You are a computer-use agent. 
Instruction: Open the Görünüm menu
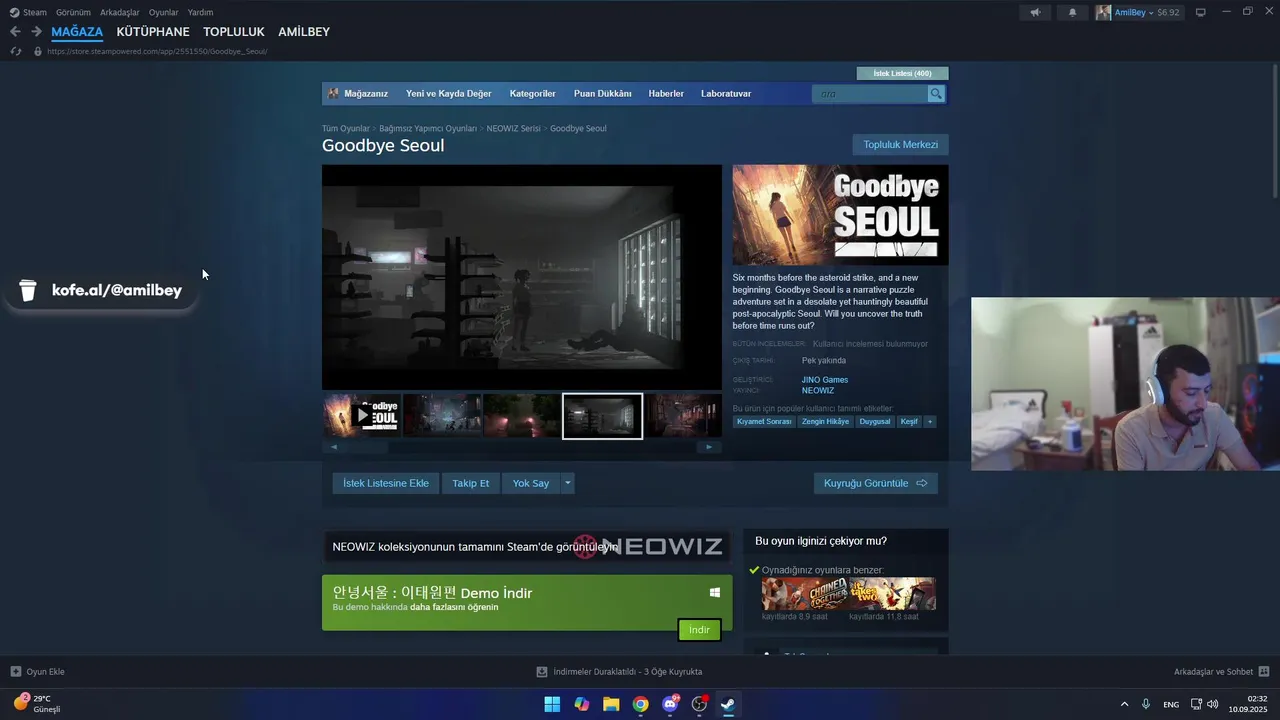pyautogui.click(x=73, y=12)
